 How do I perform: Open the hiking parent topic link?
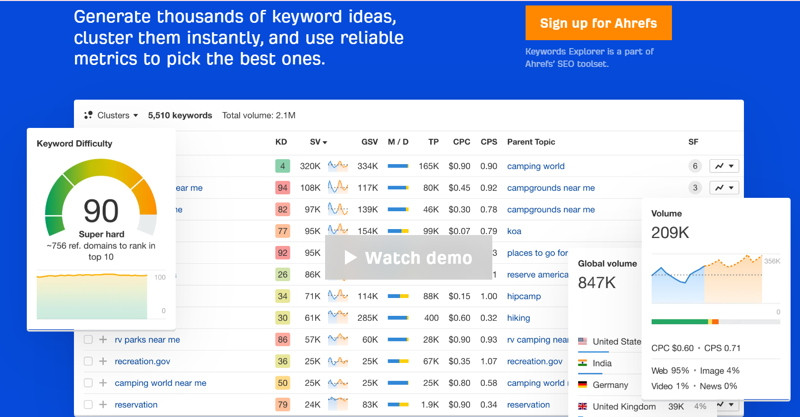[518, 318]
